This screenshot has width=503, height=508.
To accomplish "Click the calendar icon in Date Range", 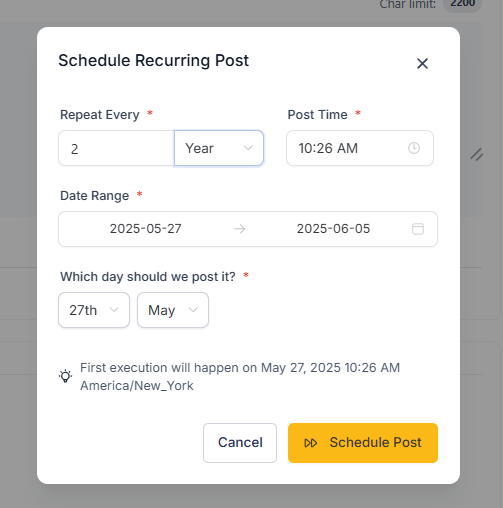I will coord(418,229).
